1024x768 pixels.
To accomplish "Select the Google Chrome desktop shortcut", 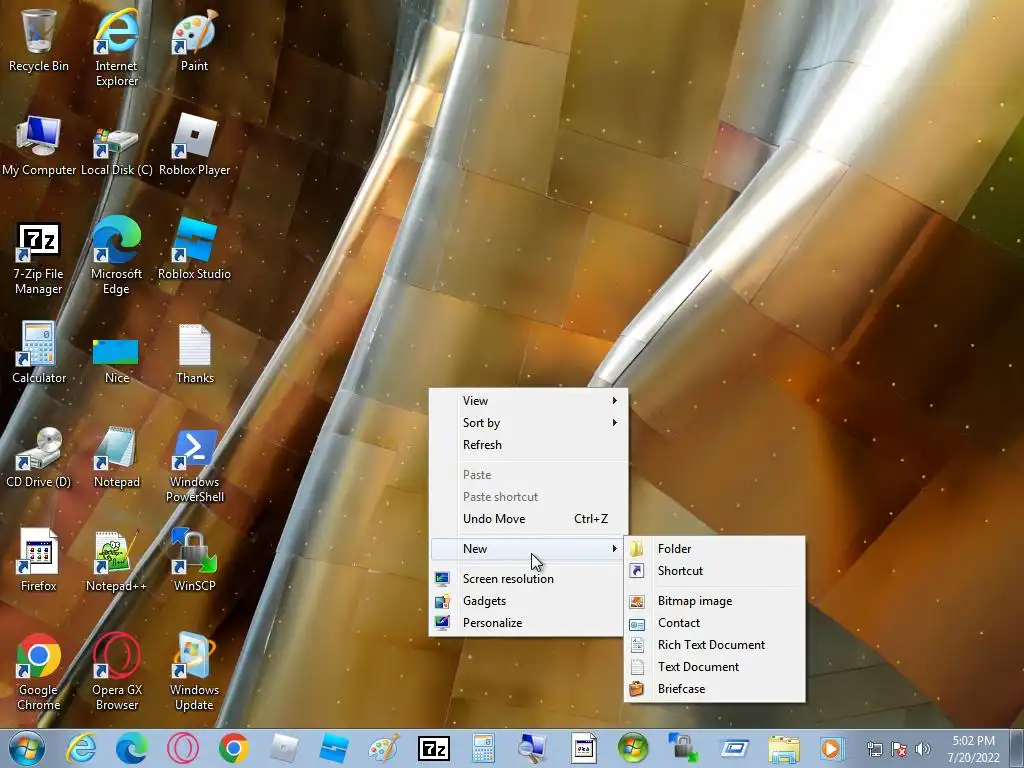I will (x=39, y=673).
